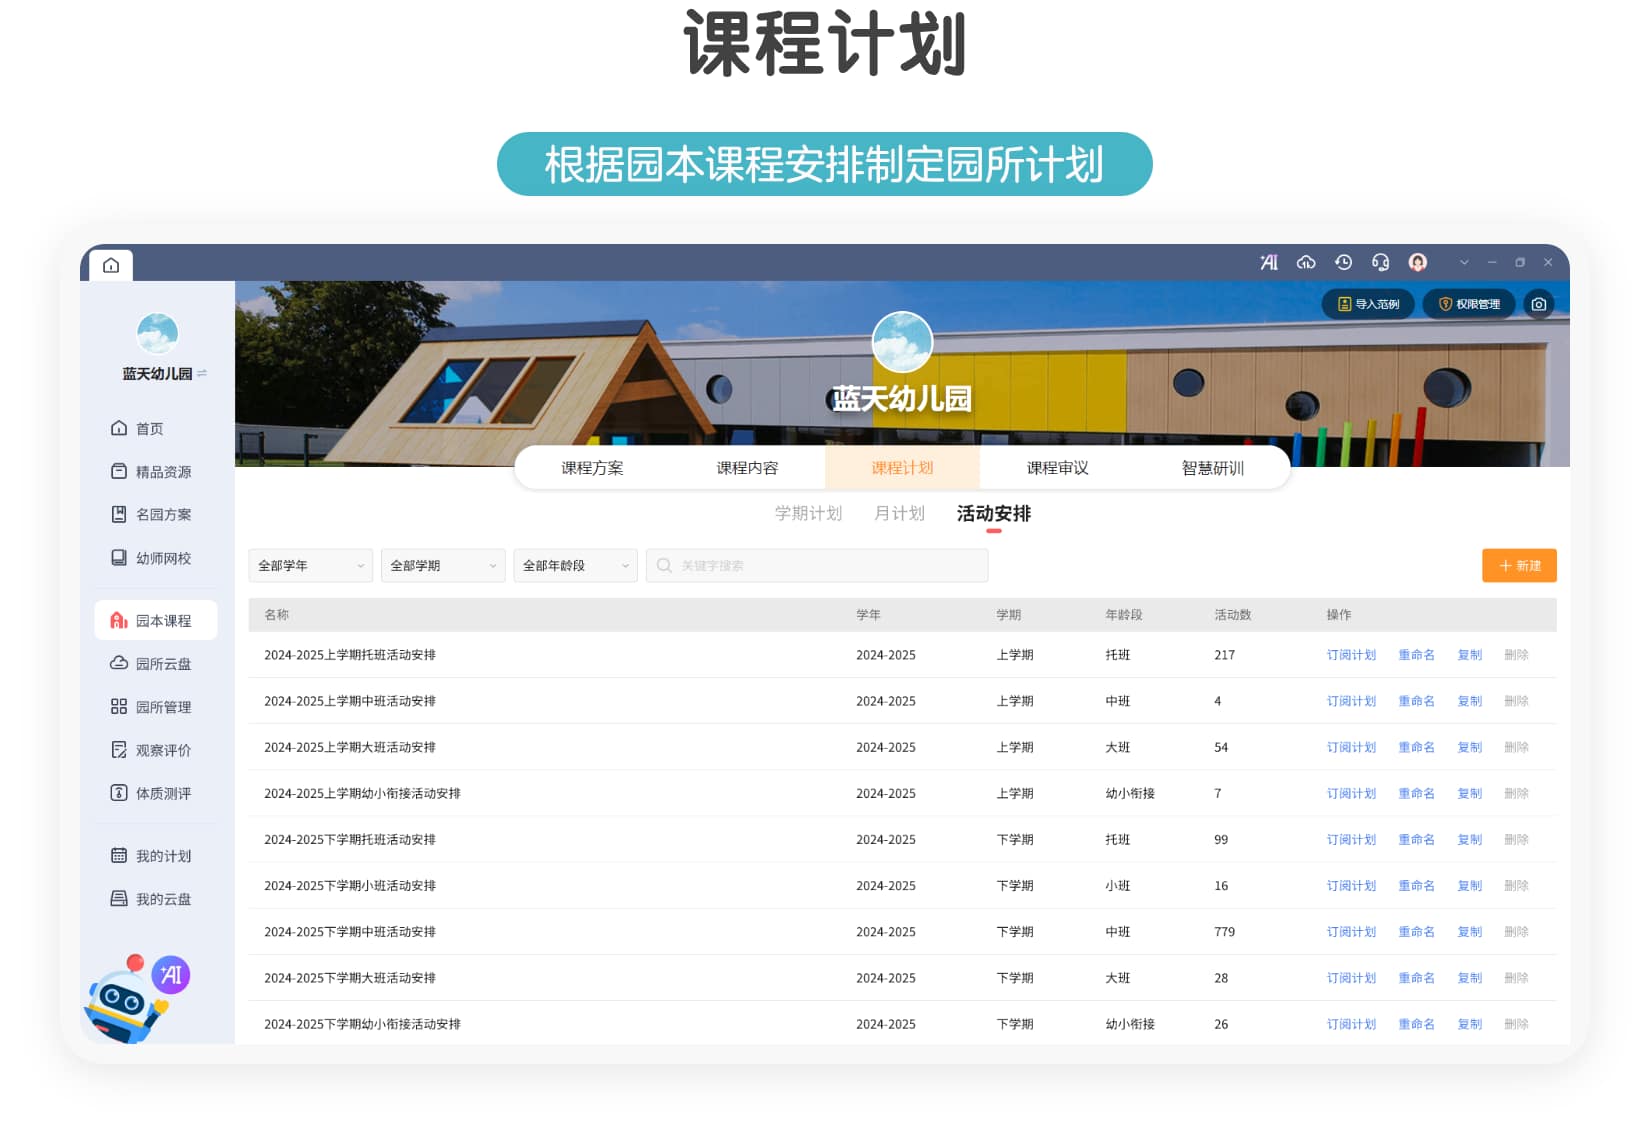Switch to the 课程审议 tab
1650x1132 pixels.
(x=1058, y=467)
